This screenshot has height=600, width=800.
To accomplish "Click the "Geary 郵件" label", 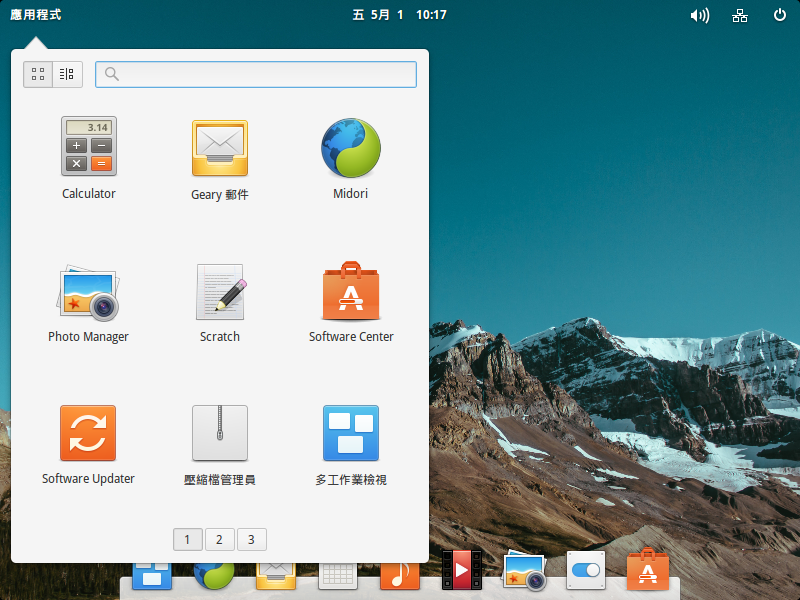I will [220, 194].
